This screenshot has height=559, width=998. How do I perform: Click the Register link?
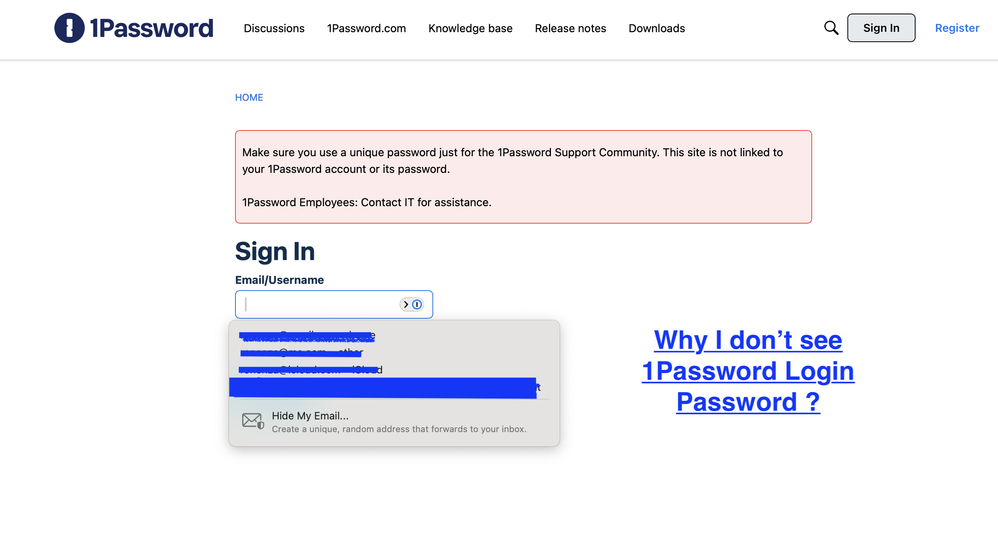coord(957,28)
